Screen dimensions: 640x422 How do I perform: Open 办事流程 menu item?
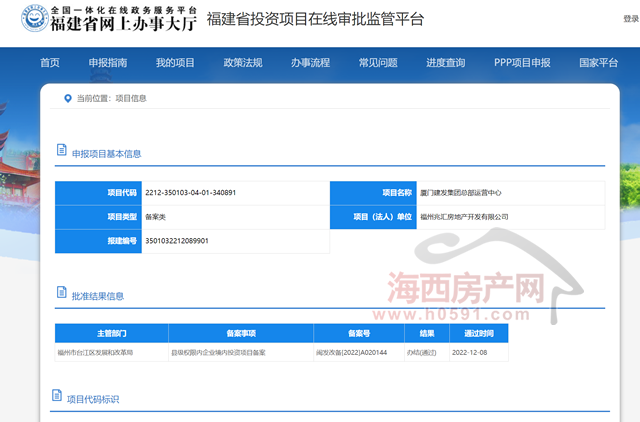pos(310,62)
